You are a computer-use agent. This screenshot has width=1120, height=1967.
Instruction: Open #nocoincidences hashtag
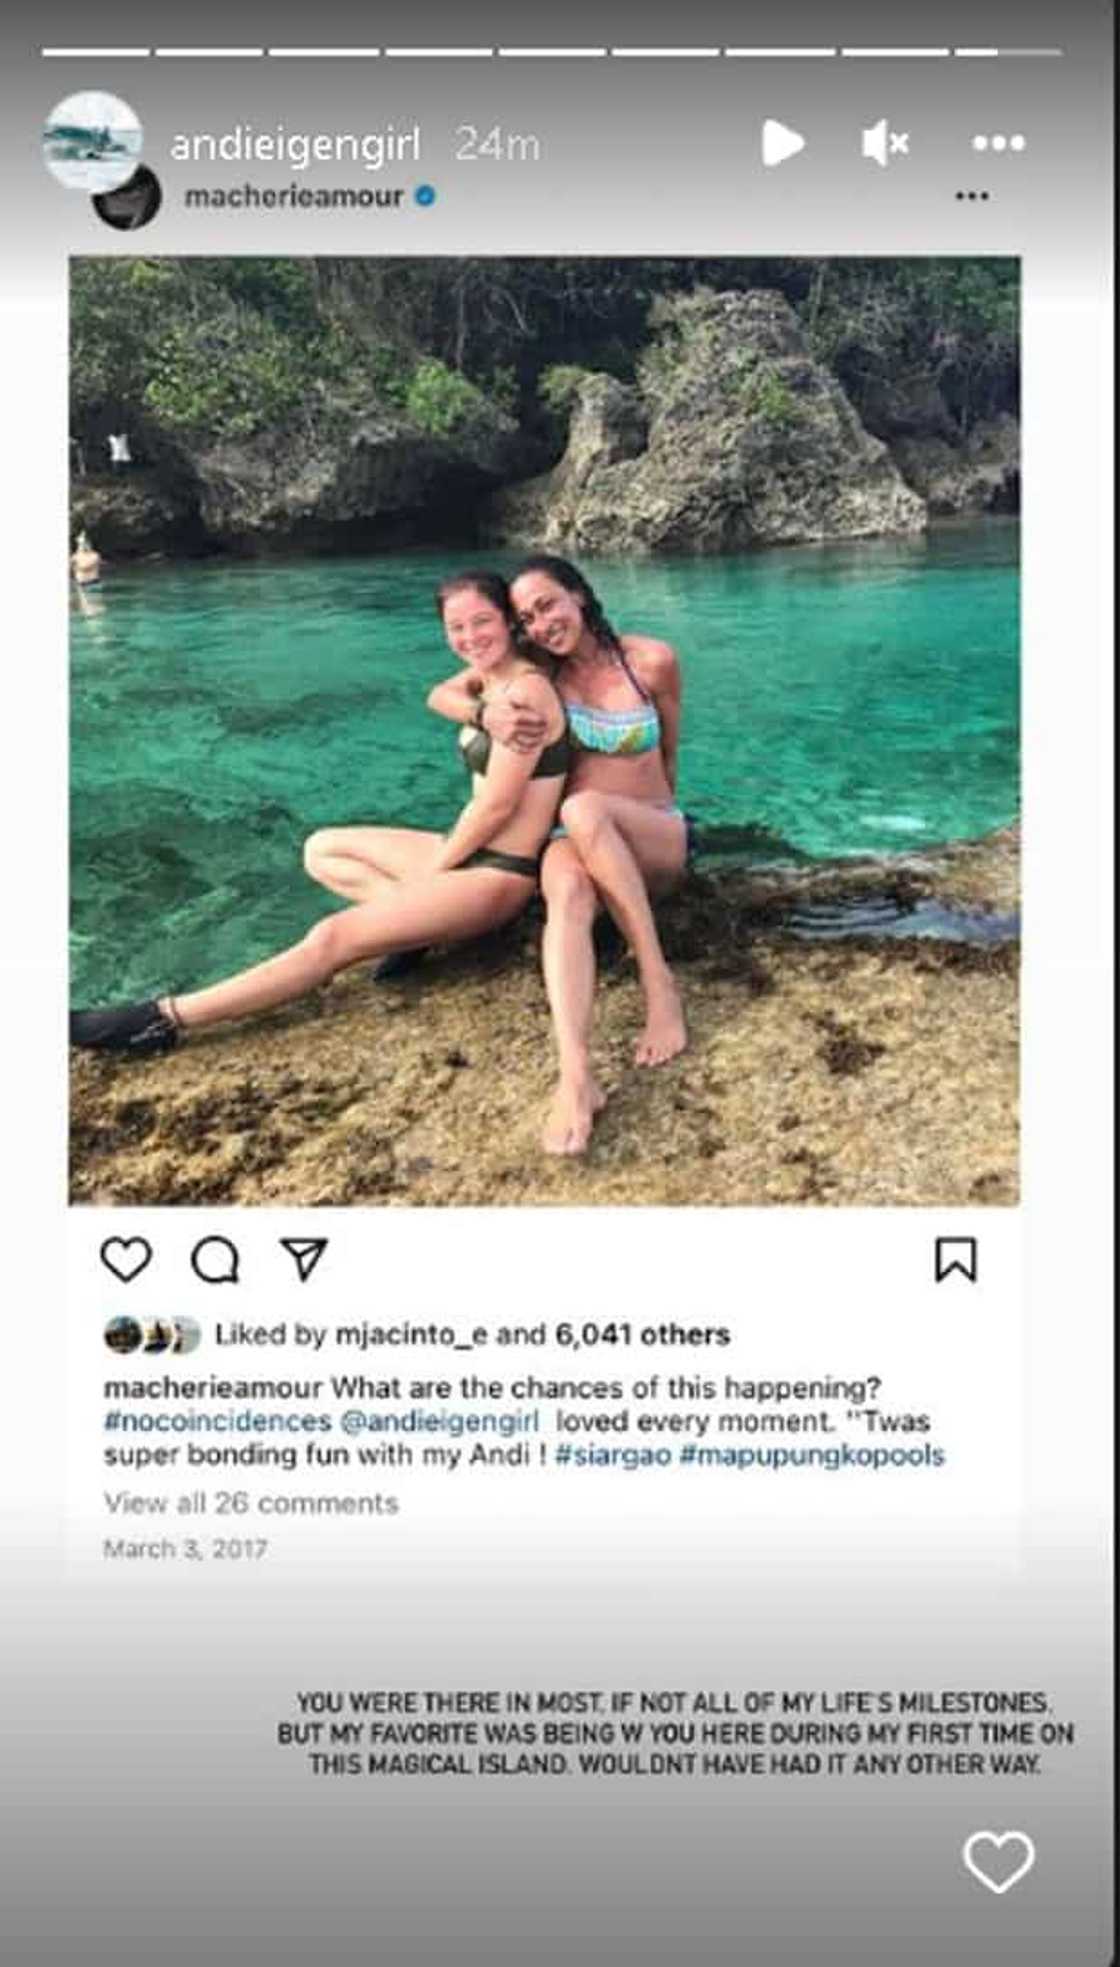coord(217,1421)
